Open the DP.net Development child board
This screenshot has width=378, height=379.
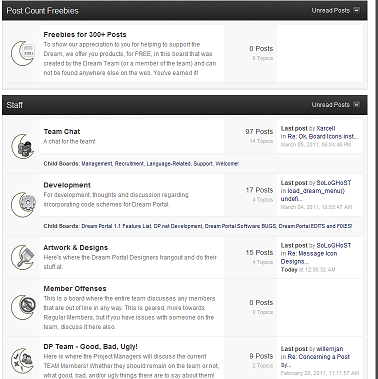(x=178, y=226)
